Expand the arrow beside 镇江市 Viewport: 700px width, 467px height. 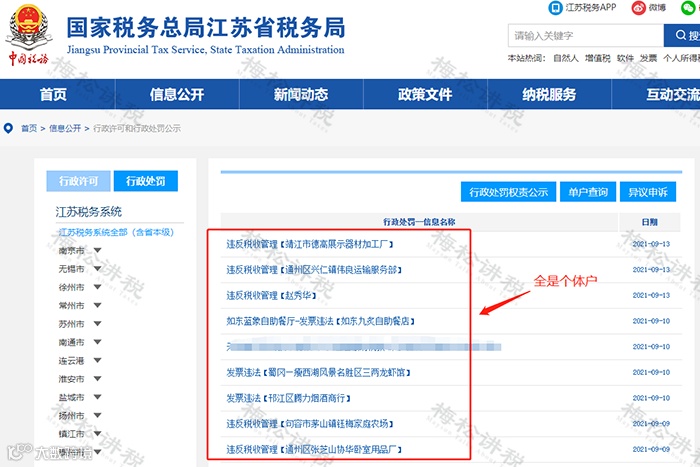click(x=97, y=434)
